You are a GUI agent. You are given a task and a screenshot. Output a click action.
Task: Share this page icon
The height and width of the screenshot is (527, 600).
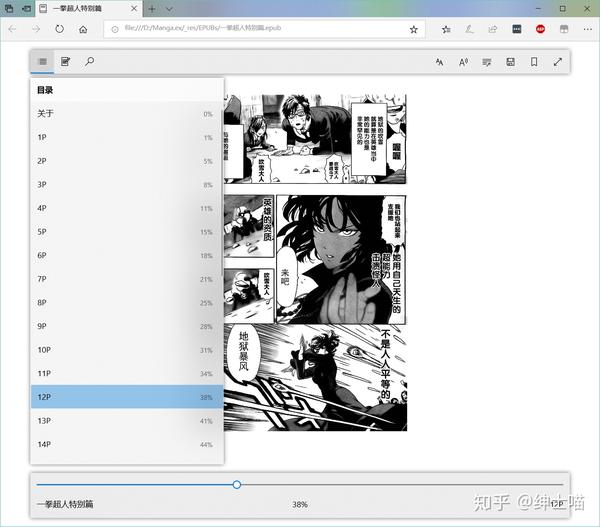[x=493, y=29]
